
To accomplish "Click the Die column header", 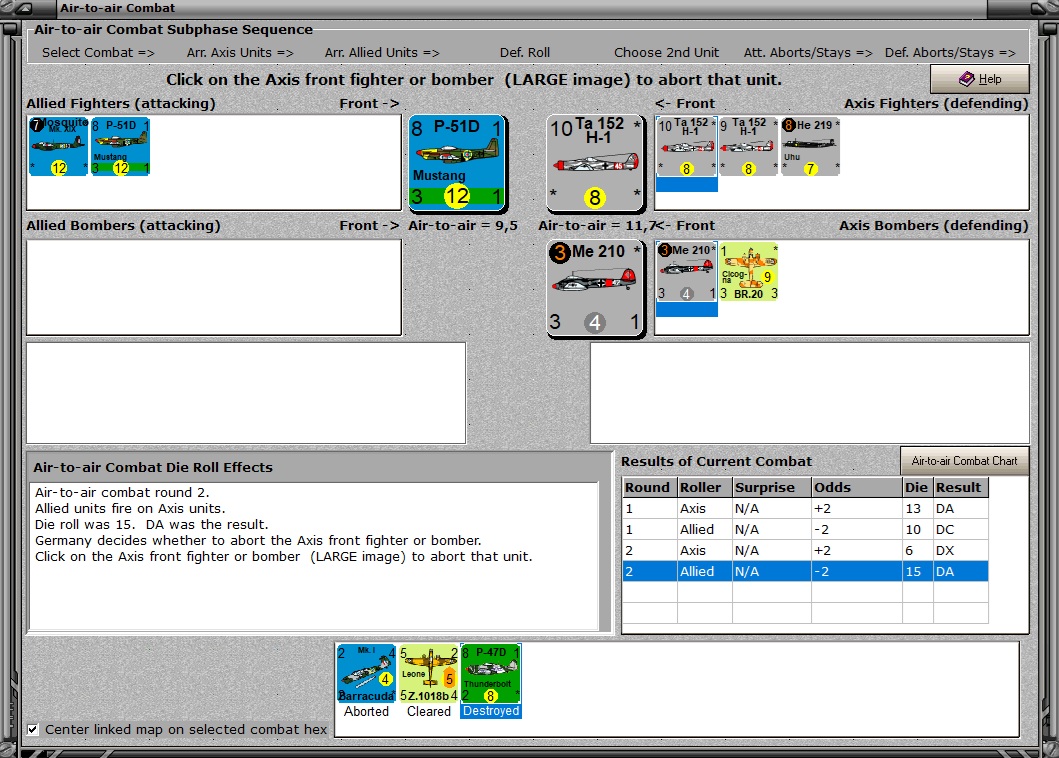I will pyautogui.click(x=918, y=487).
